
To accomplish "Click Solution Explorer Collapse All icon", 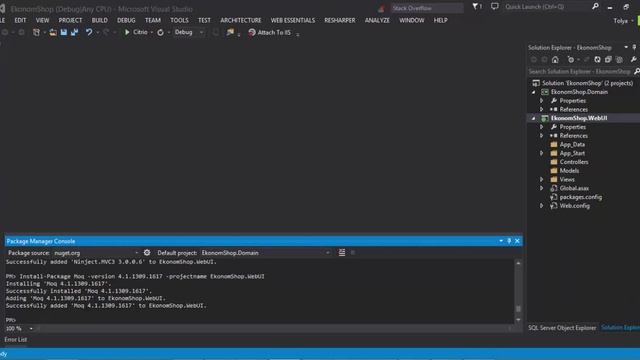I will tap(608, 60).
